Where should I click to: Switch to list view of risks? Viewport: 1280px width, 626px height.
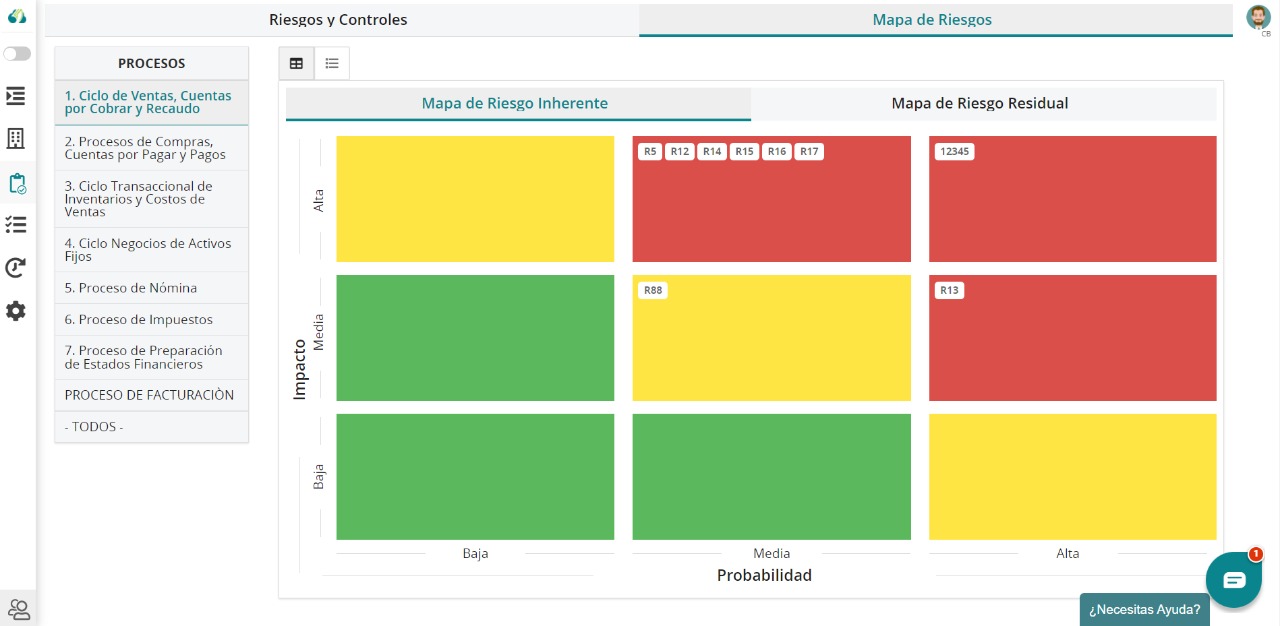(x=332, y=63)
